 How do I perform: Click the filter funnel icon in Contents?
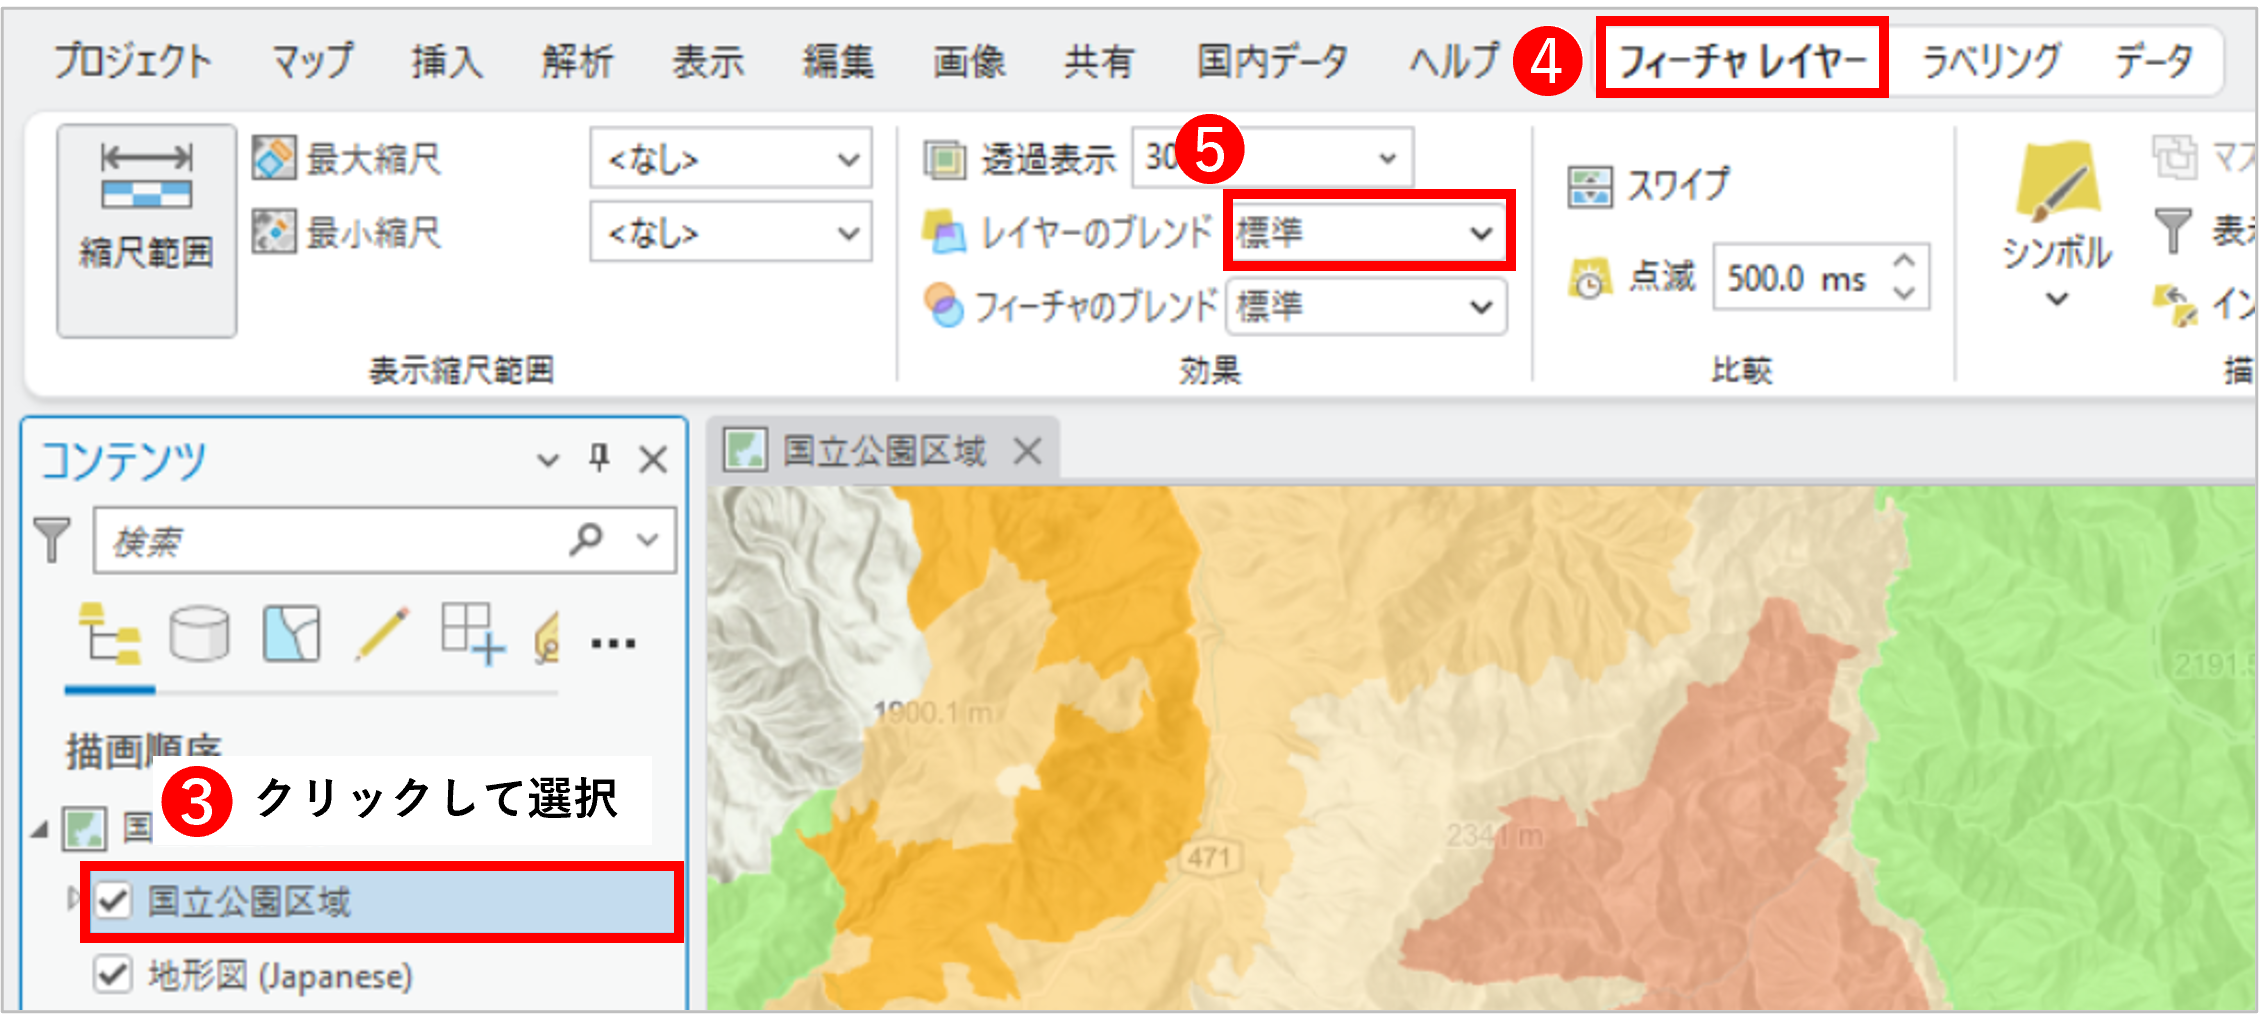click(52, 540)
